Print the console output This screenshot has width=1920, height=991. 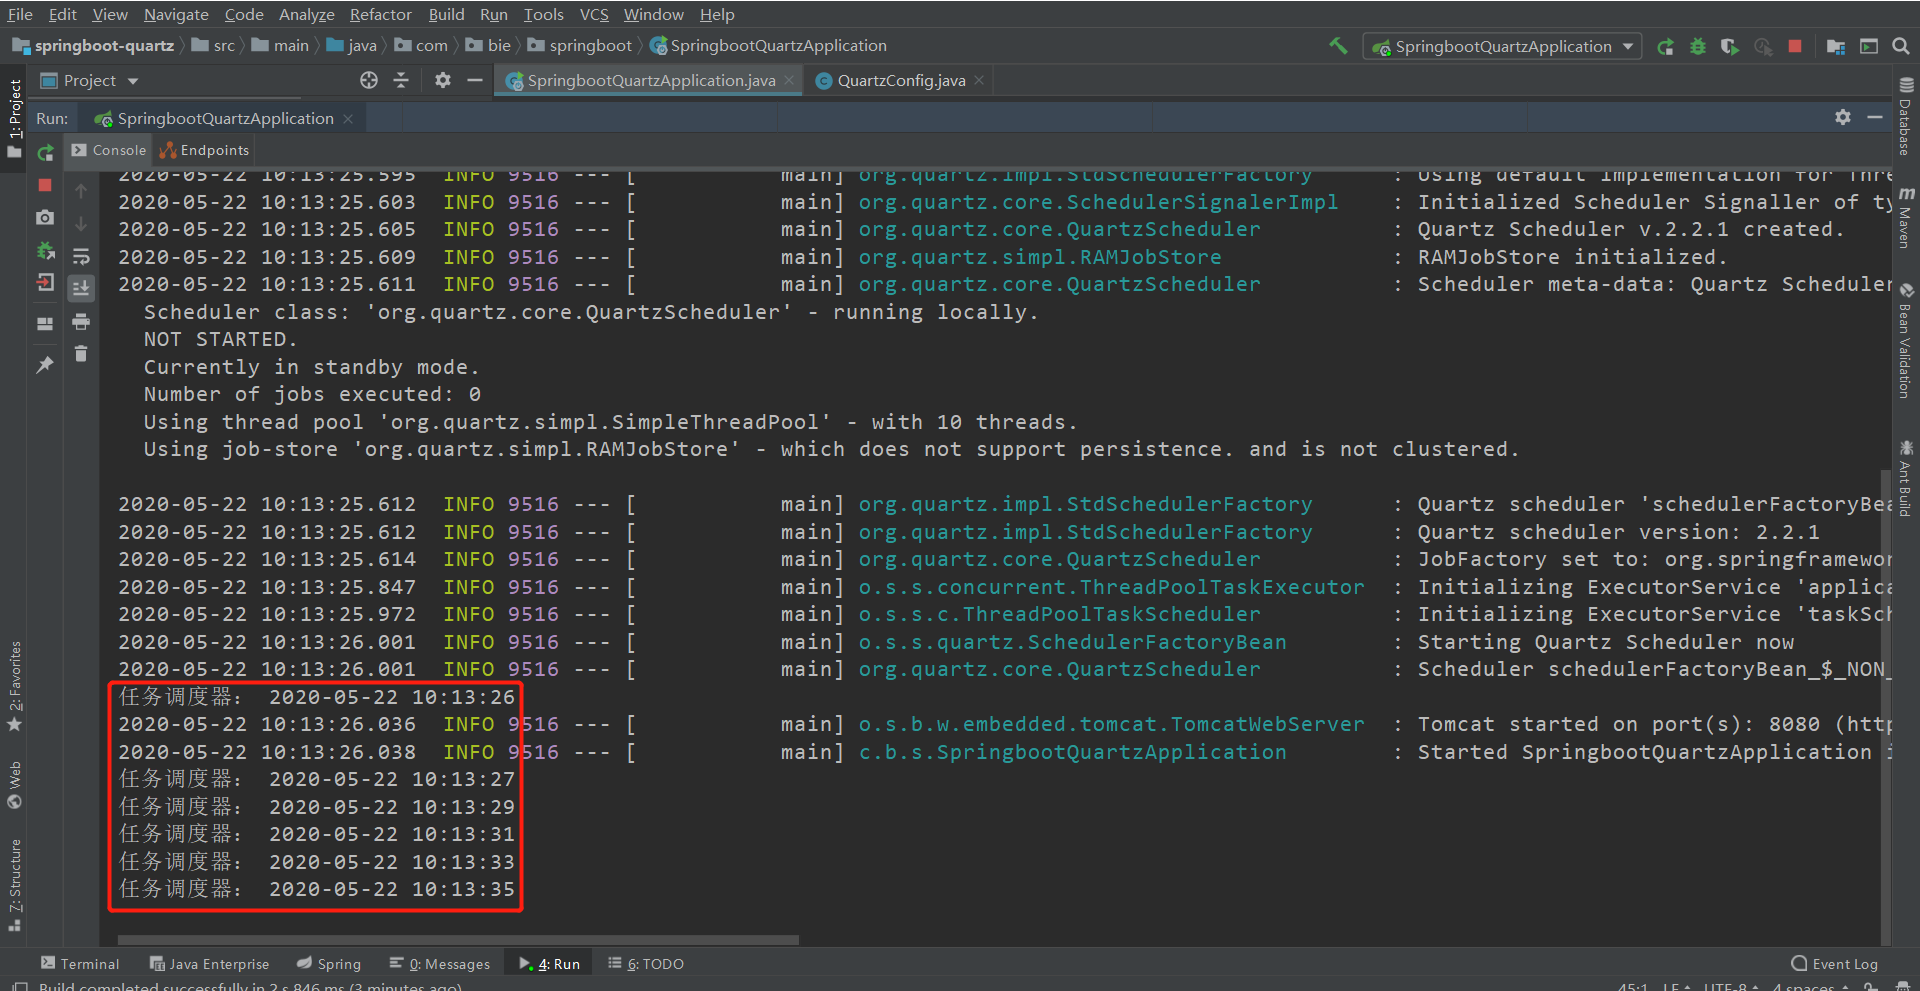pos(81,322)
